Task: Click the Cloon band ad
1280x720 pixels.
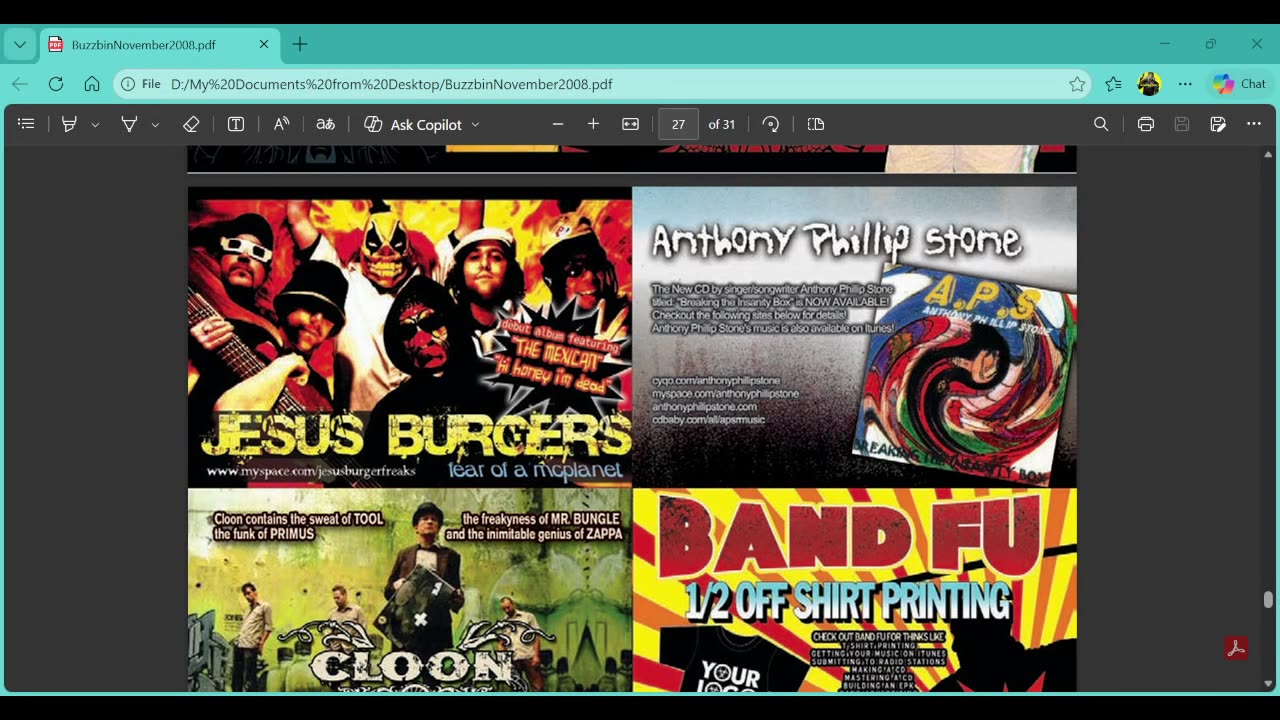Action: coord(410,590)
